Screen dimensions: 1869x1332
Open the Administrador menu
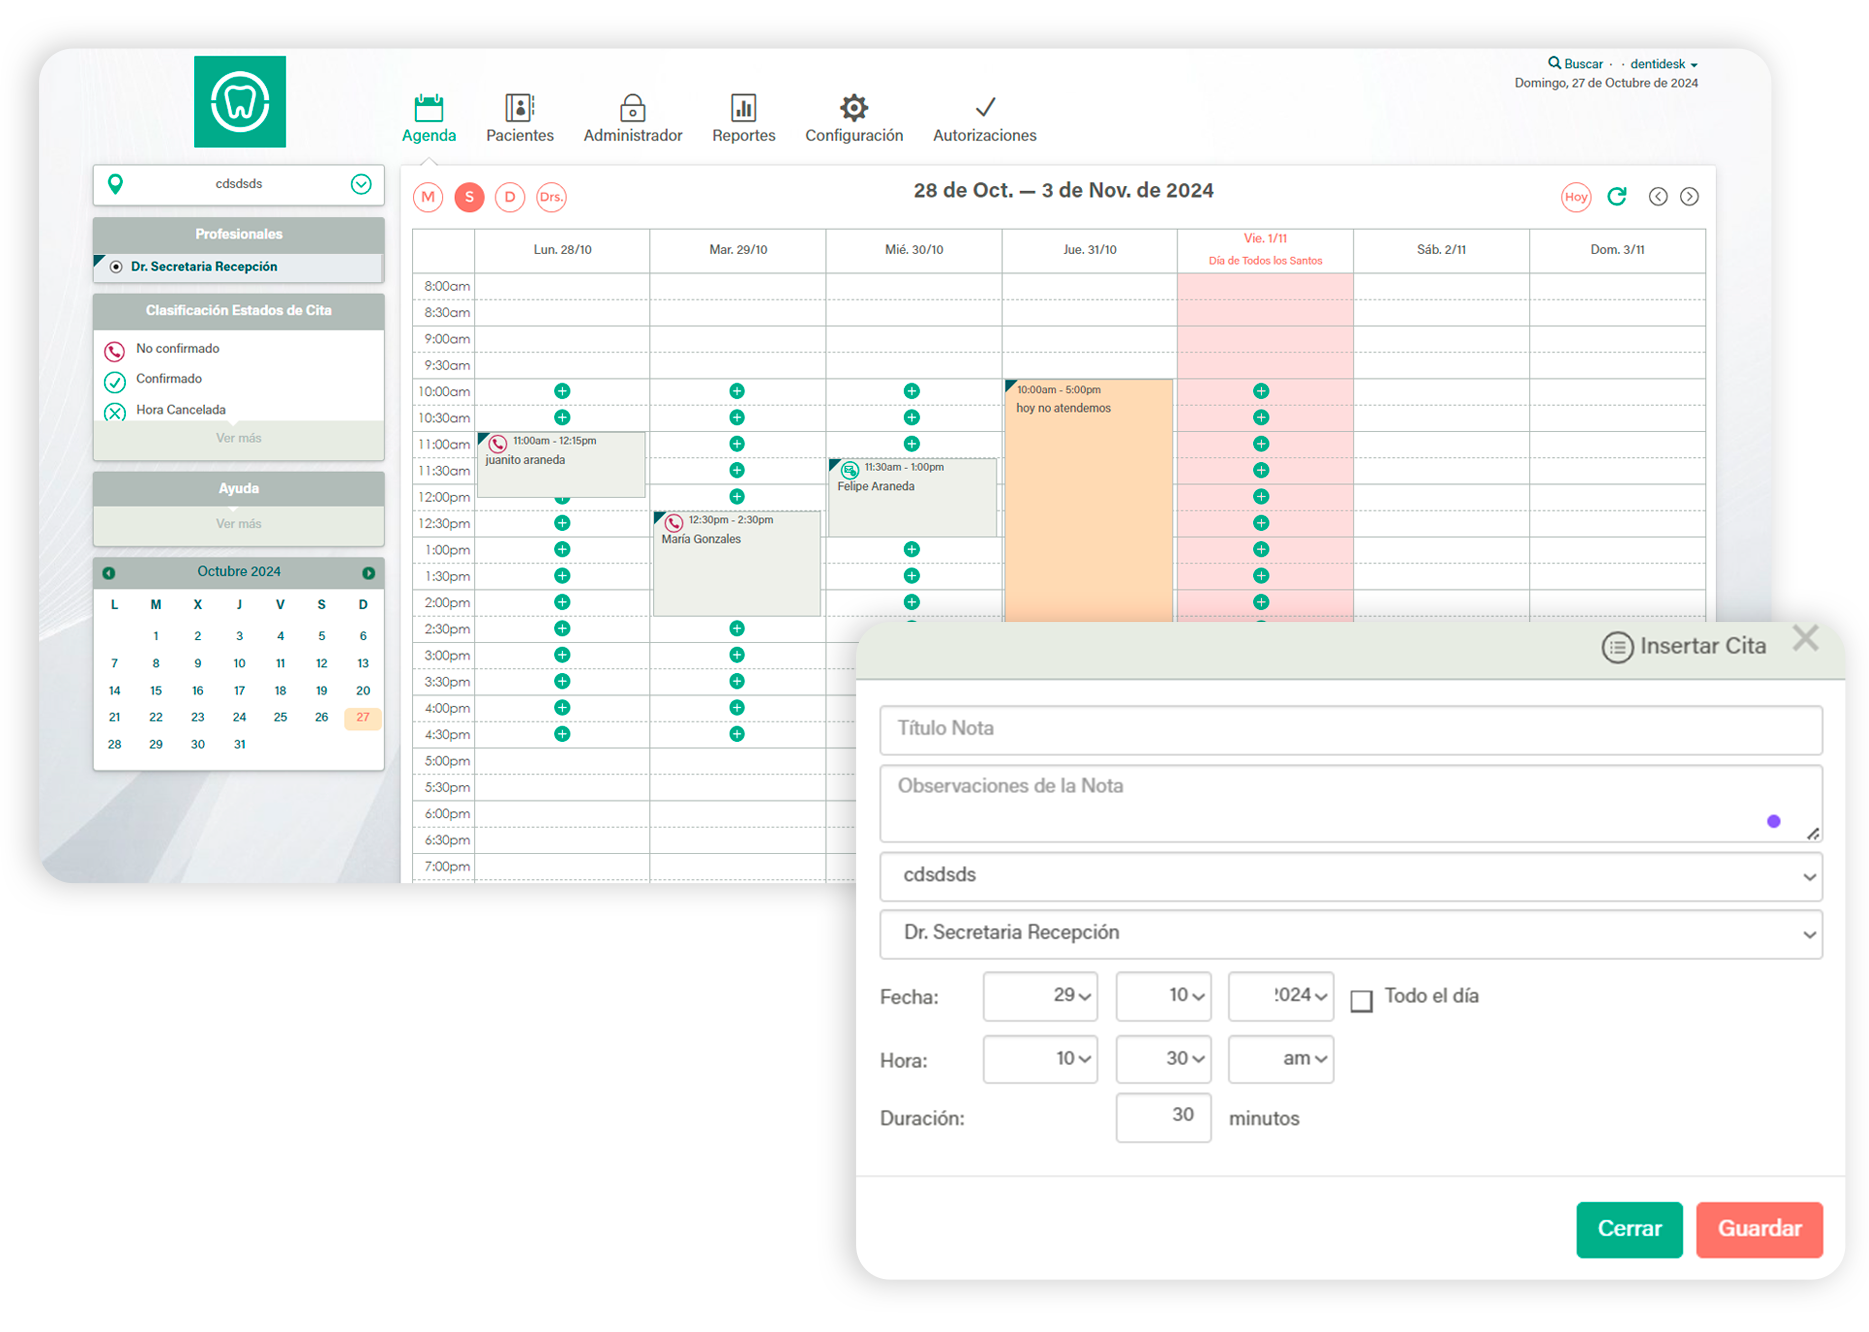coord(632,118)
